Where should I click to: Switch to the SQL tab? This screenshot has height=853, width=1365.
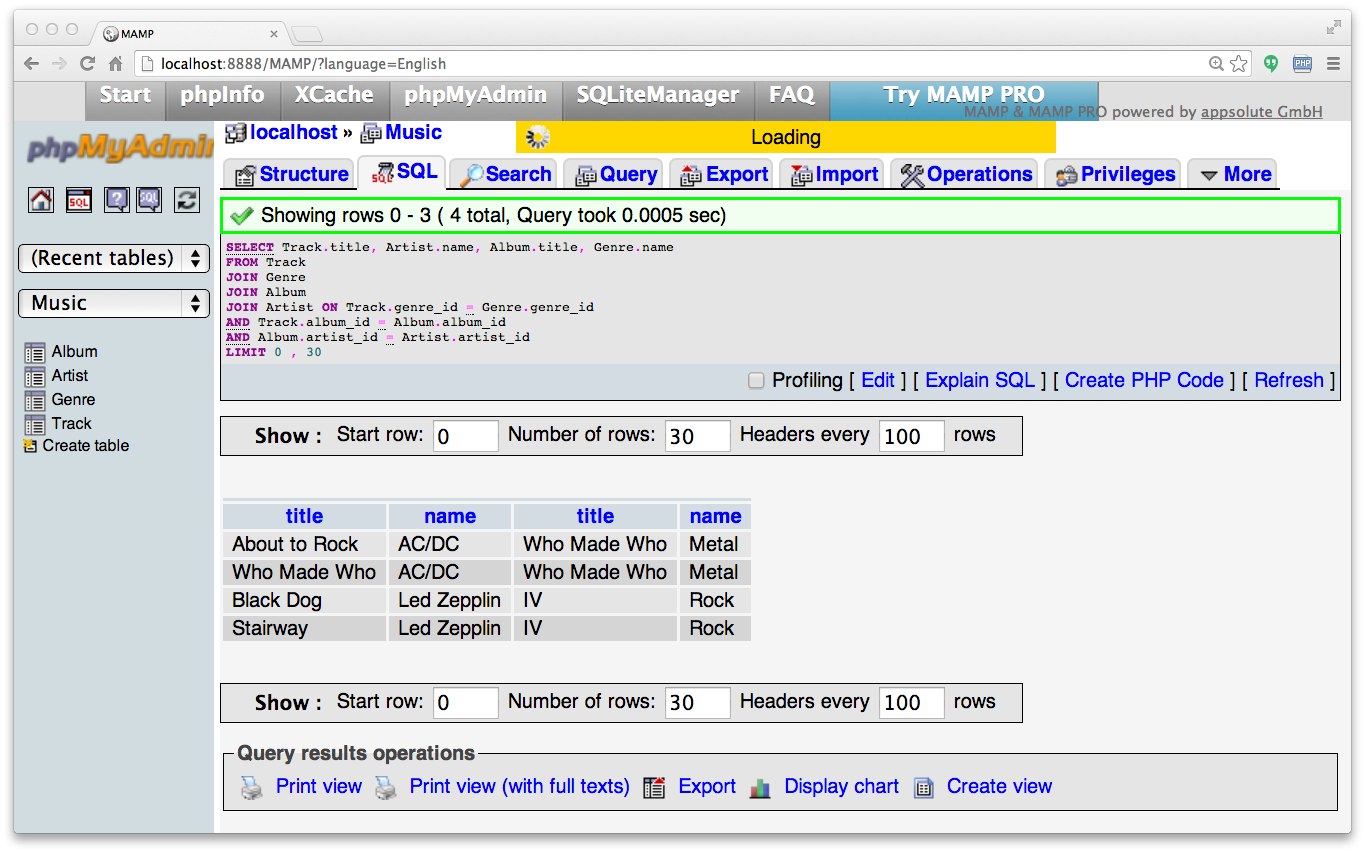point(403,172)
